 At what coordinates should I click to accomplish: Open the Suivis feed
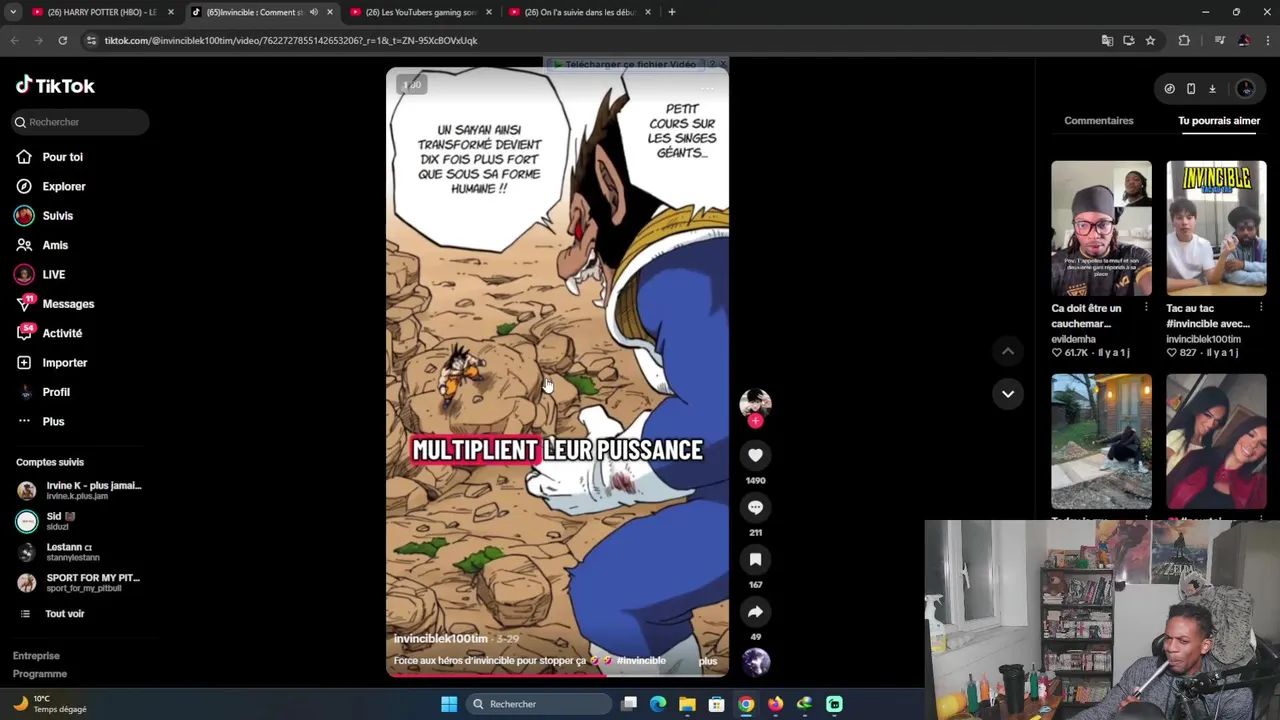point(57,216)
